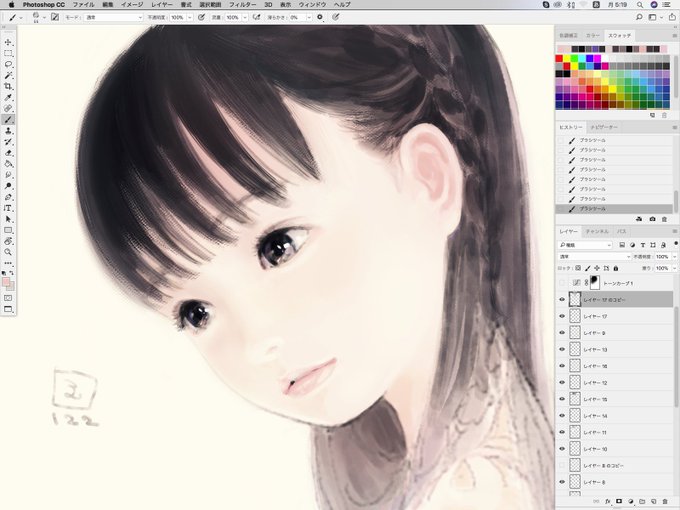Image resolution: width=680 pixels, height=510 pixels.
Task: Select the Paint Bucket tool
Action: [x=8, y=164]
